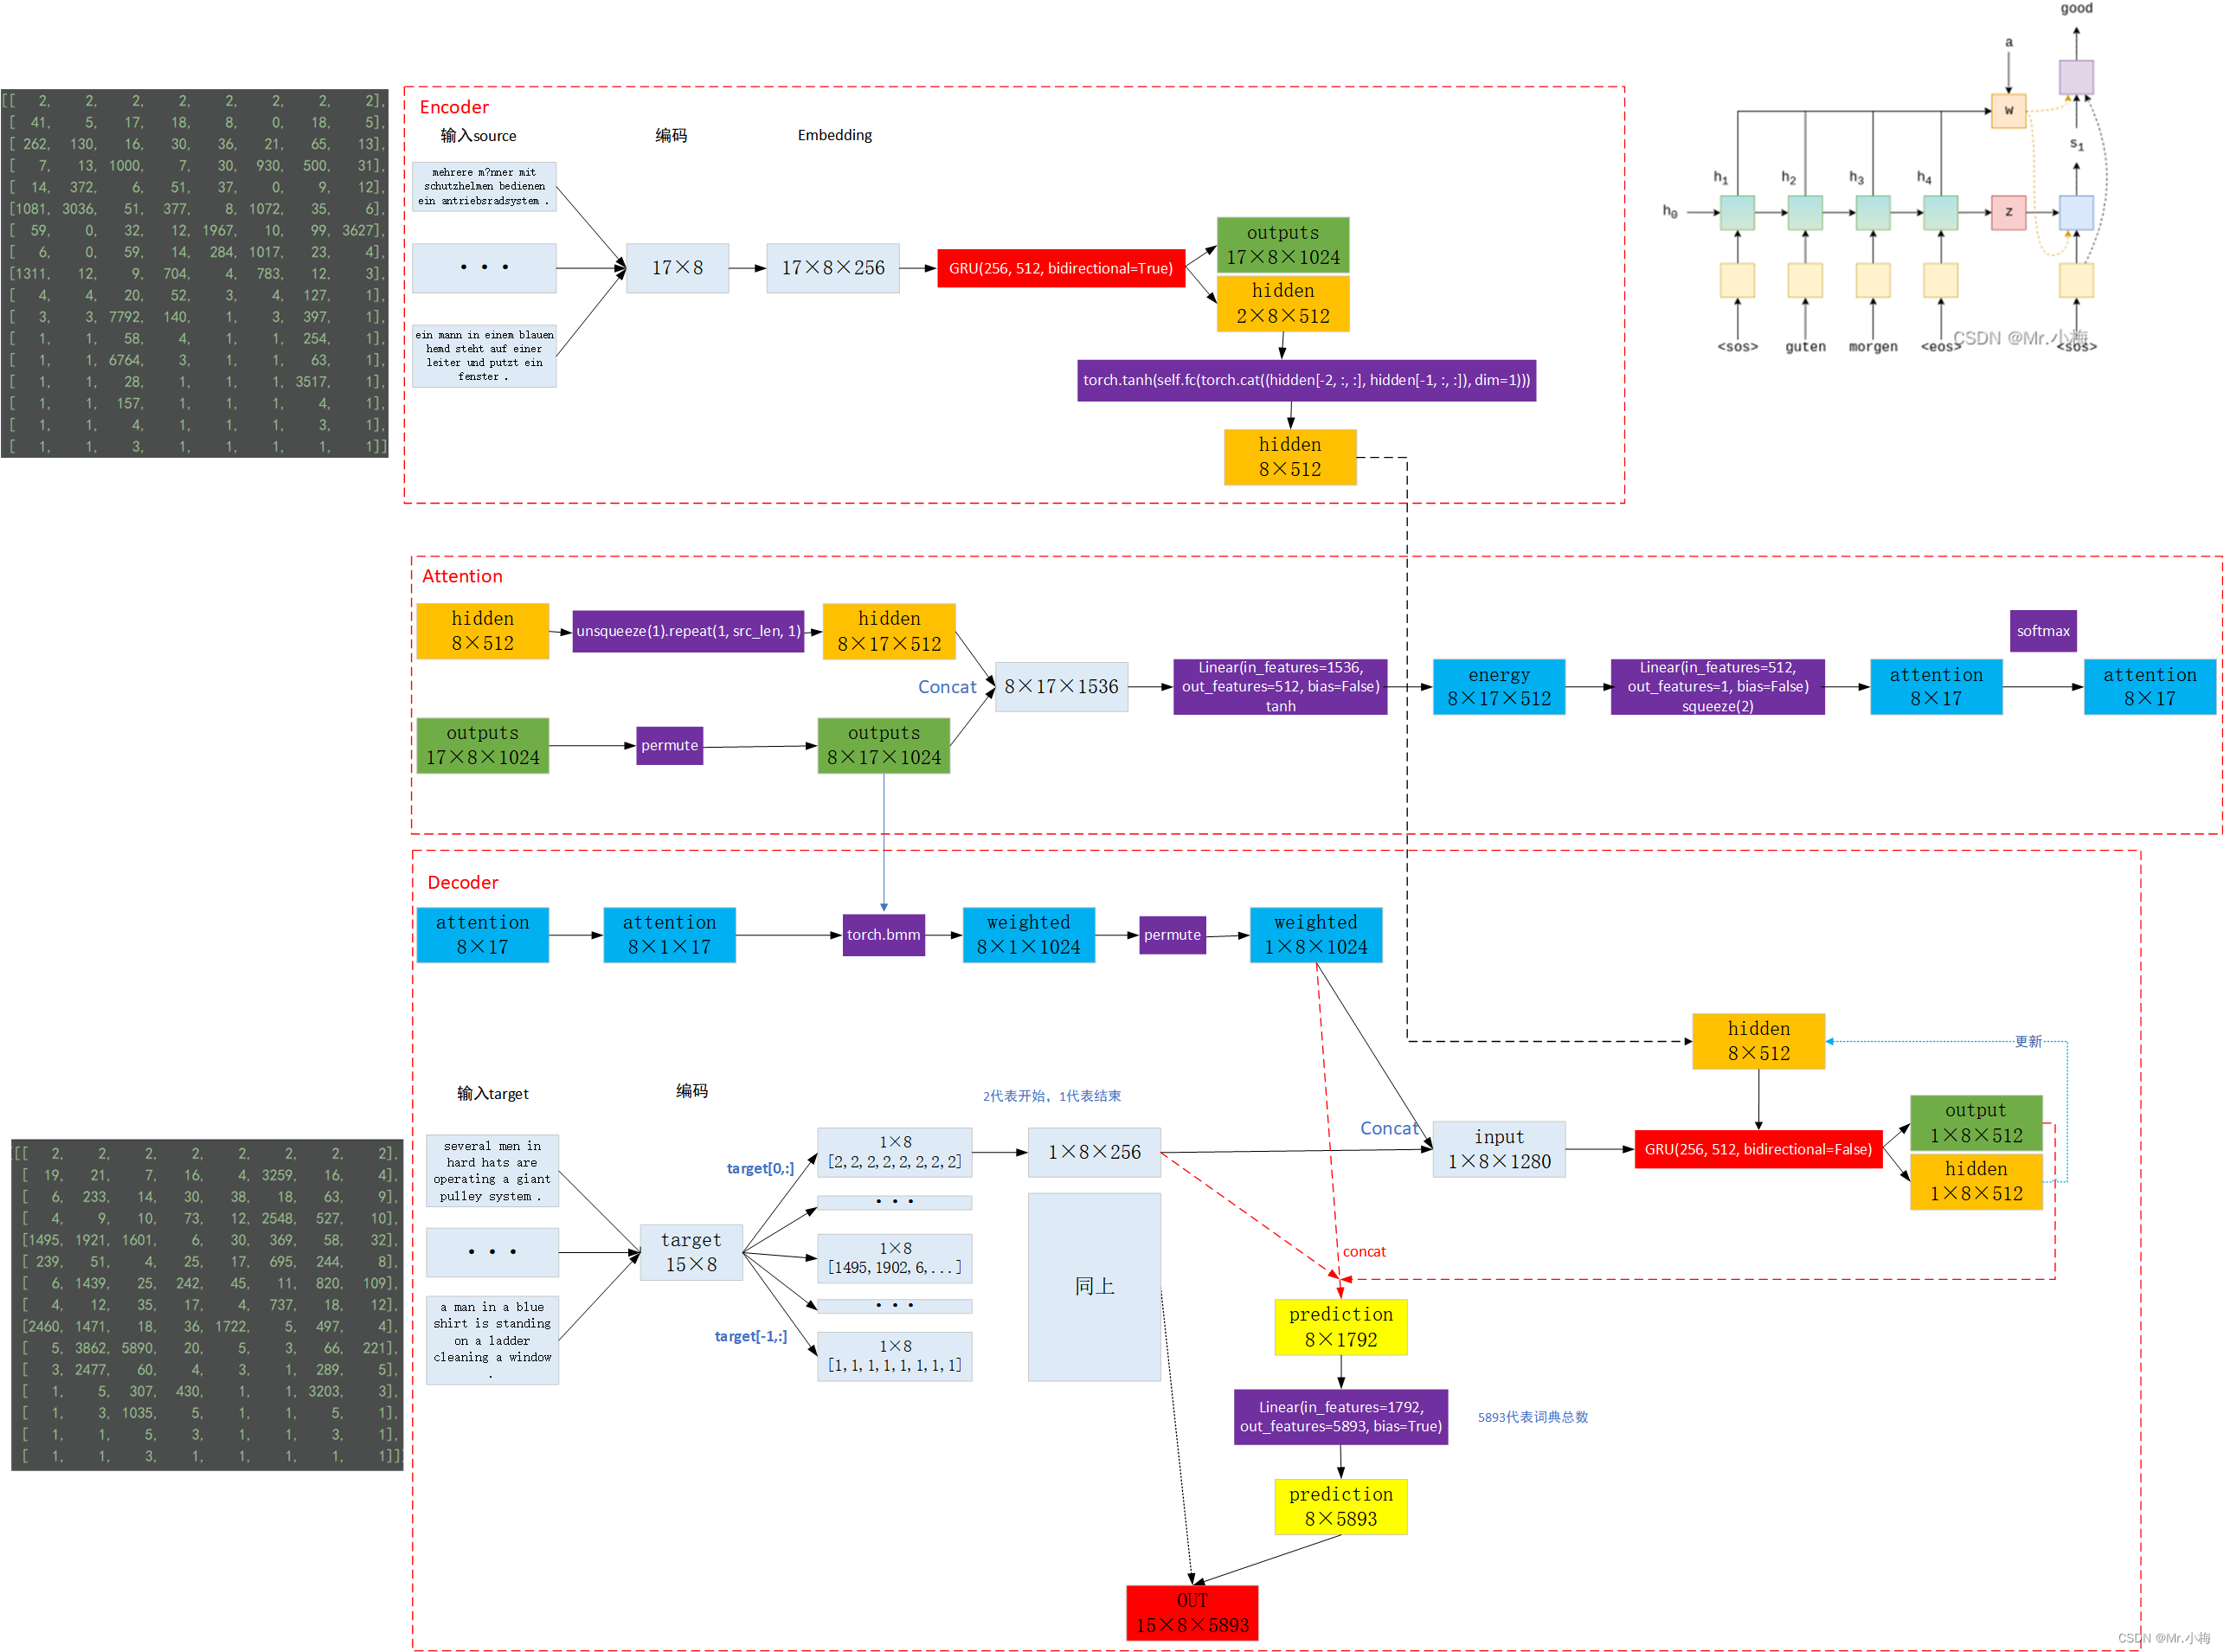
Task: Click the decoder GRU bidirectional=False block
Action: point(1757,1149)
